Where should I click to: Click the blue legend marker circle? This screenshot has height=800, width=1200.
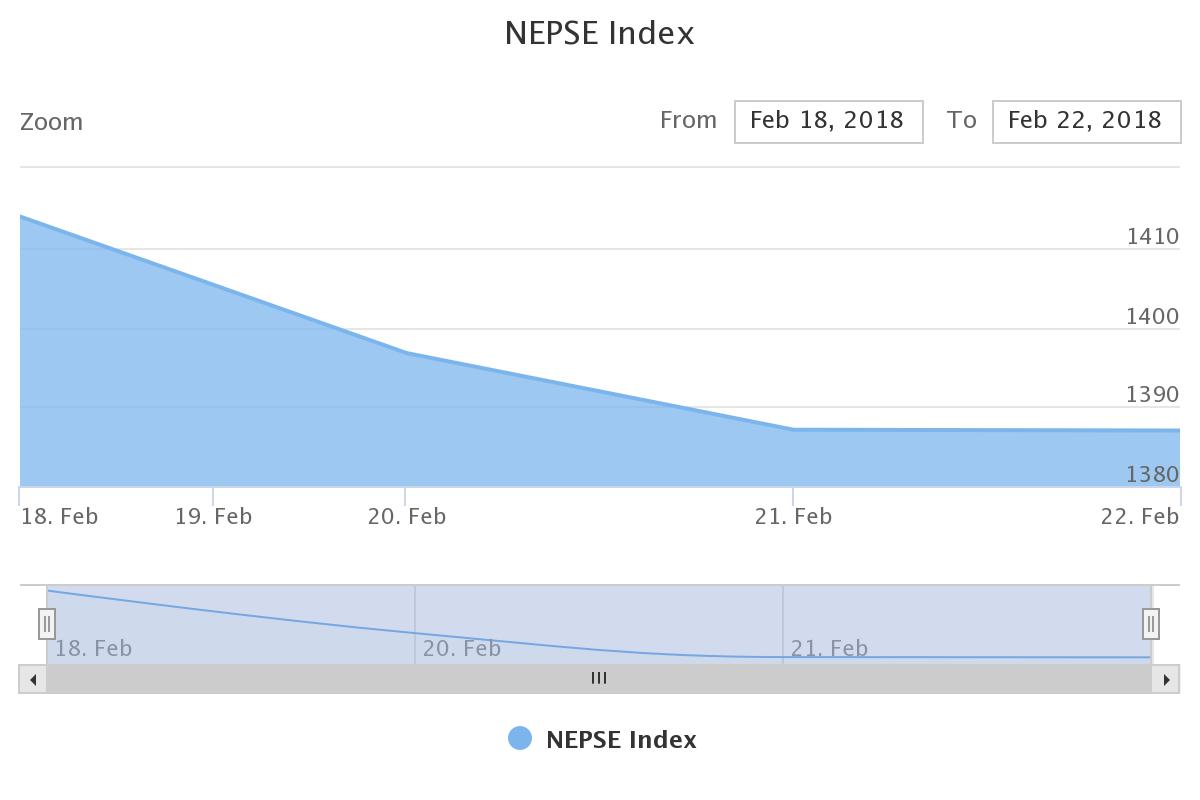[x=520, y=738]
